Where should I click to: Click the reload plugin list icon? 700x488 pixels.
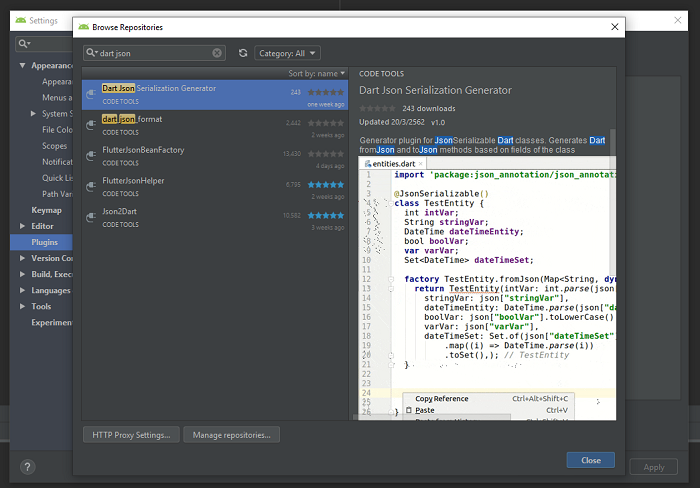tap(243, 53)
